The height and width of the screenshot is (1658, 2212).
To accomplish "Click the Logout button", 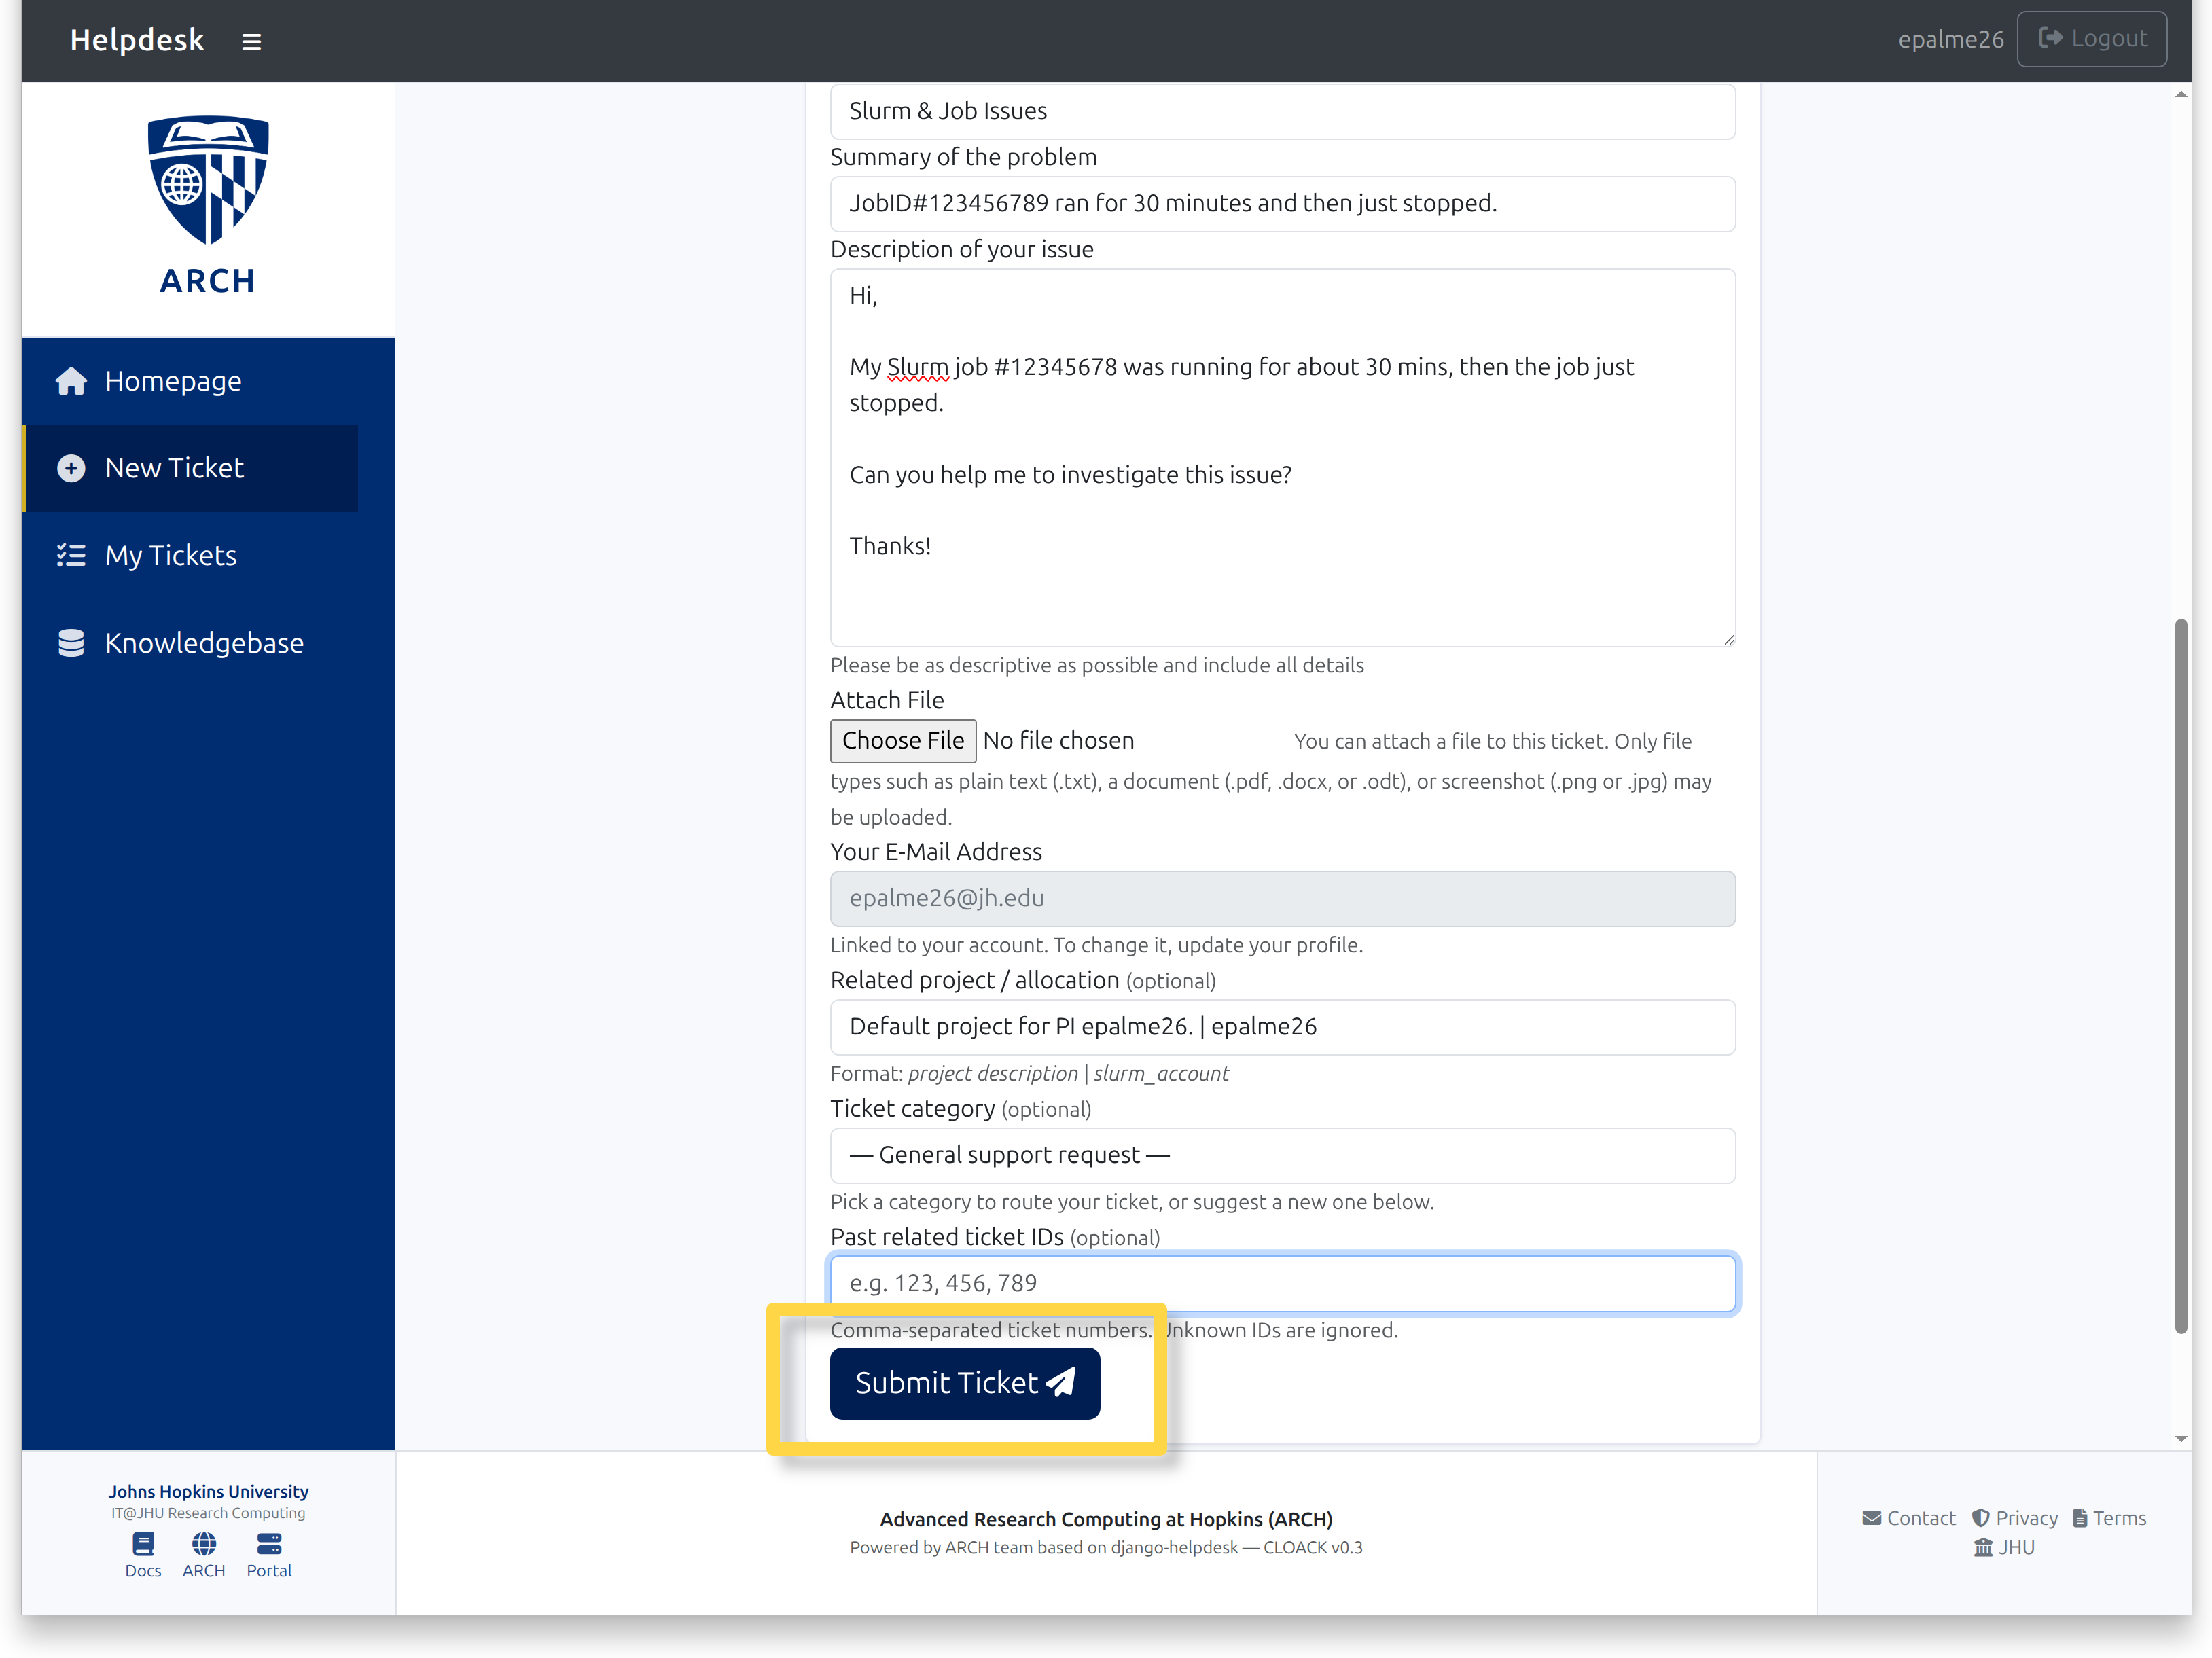I will coord(2091,39).
